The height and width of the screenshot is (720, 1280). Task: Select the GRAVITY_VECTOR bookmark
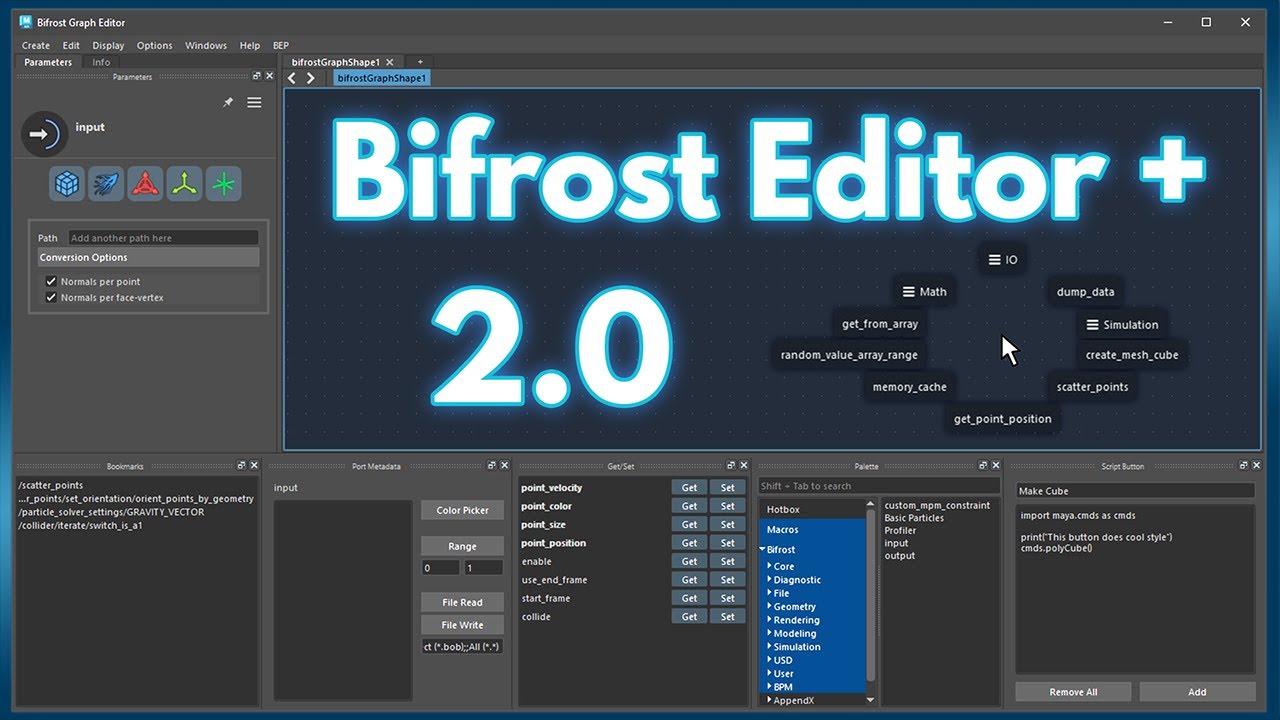[x=111, y=512]
